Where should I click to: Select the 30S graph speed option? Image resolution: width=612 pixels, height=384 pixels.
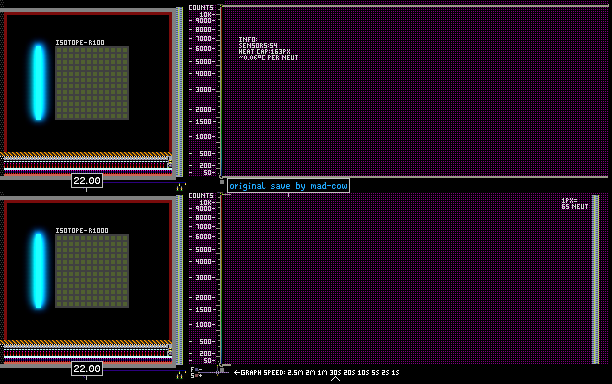335,373
